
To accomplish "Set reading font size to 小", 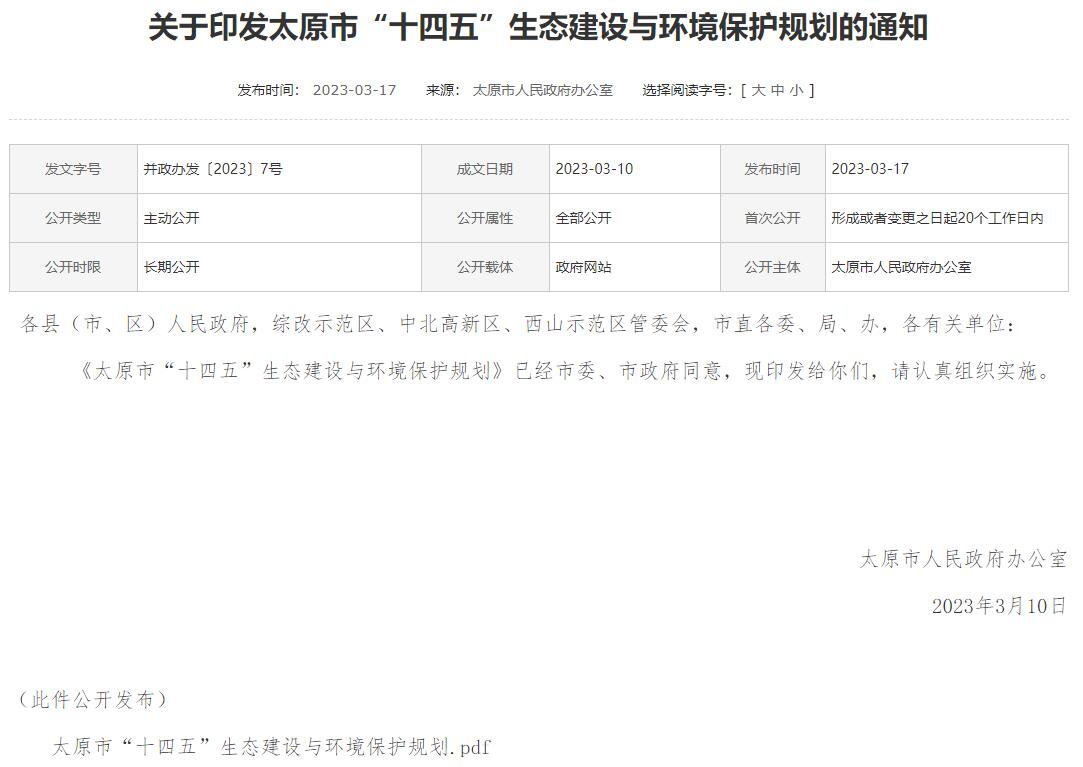I will [x=796, y=91].
